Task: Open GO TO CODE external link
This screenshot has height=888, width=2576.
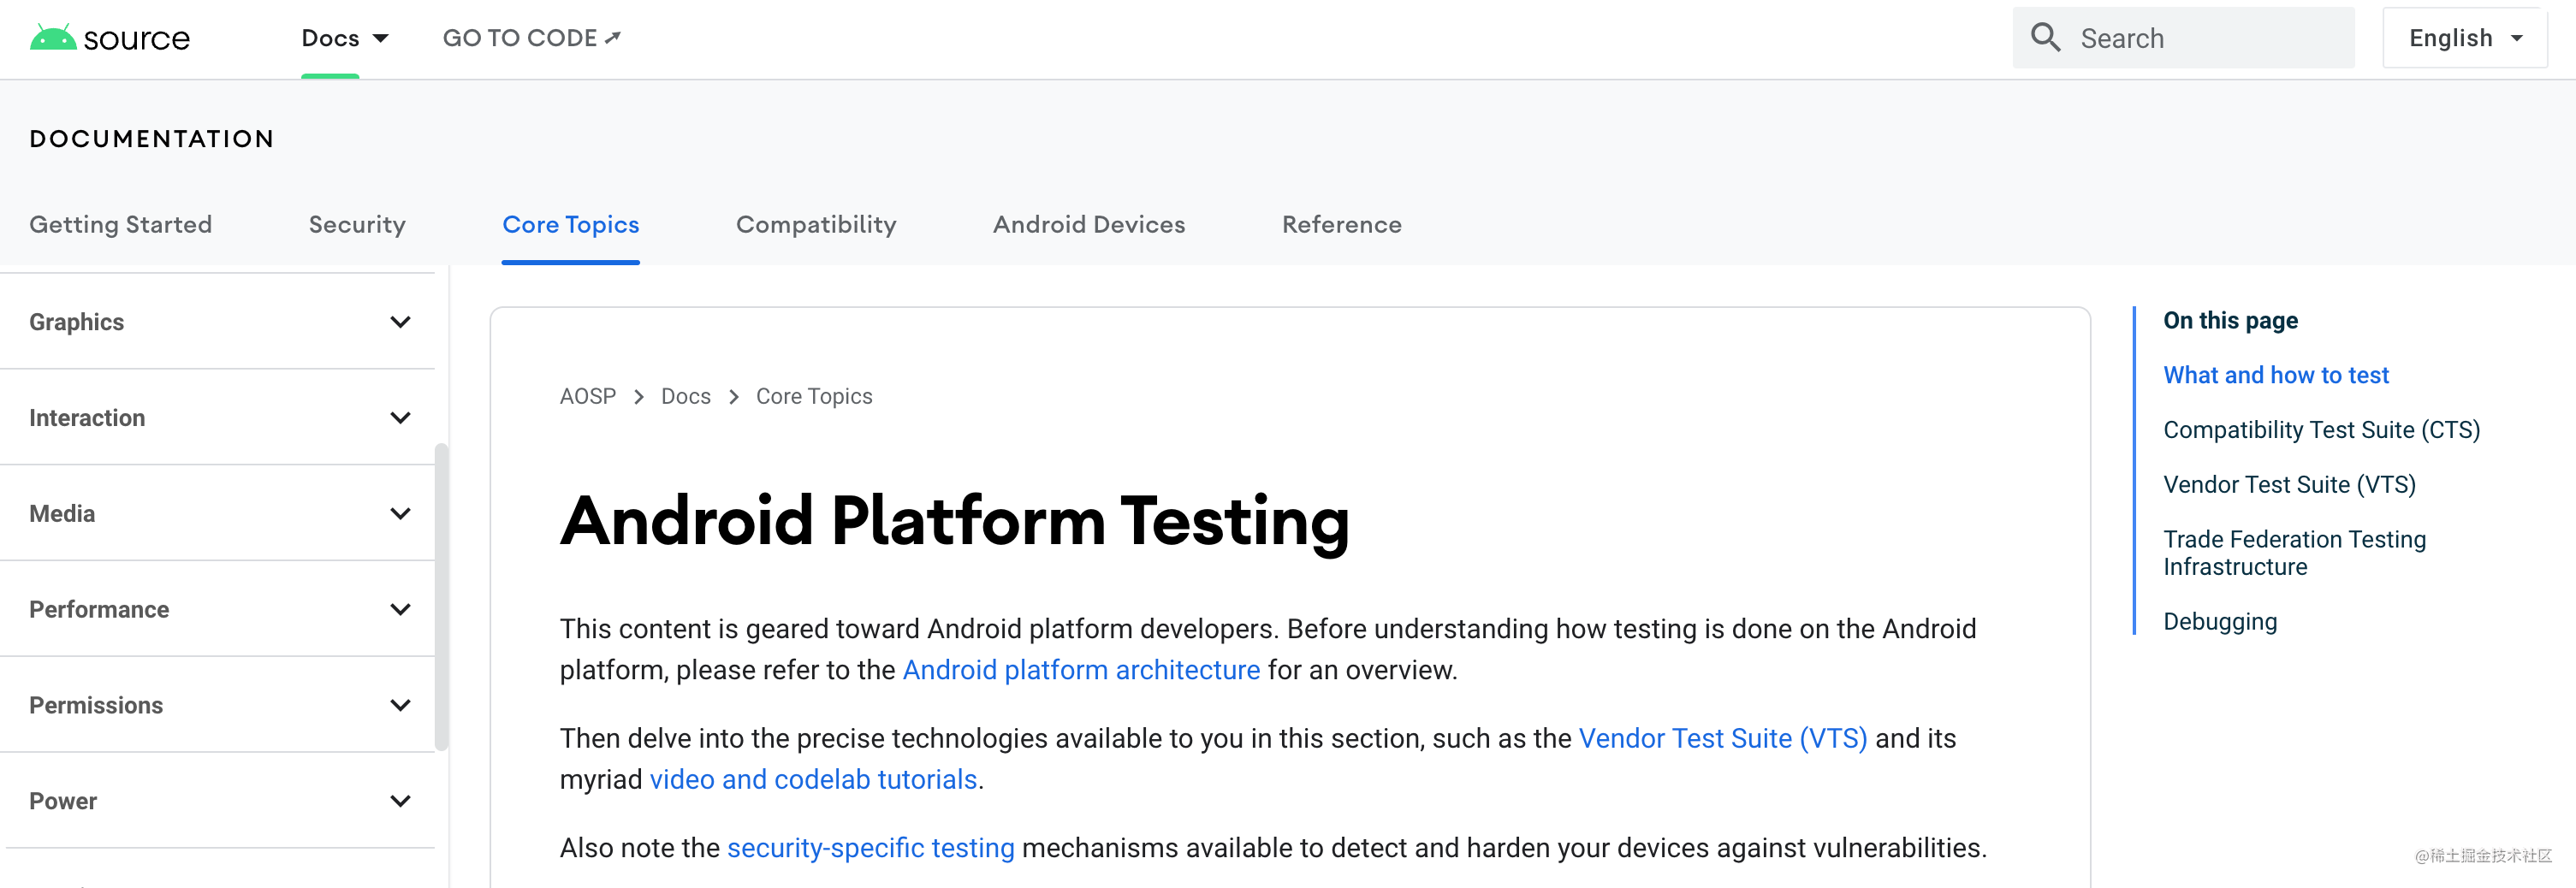Action: [x=532, y=38]
